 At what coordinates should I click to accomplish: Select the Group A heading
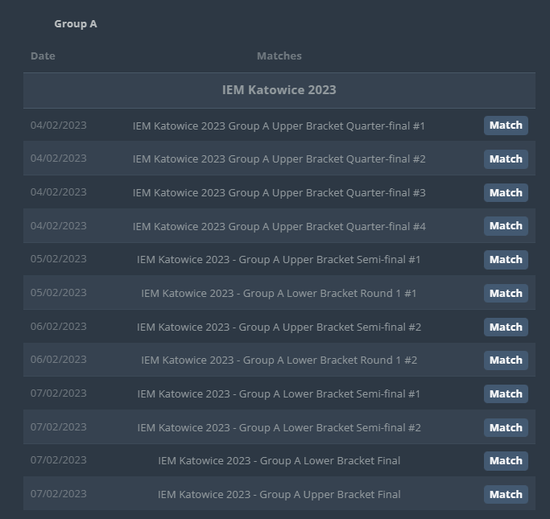point(75,24)
